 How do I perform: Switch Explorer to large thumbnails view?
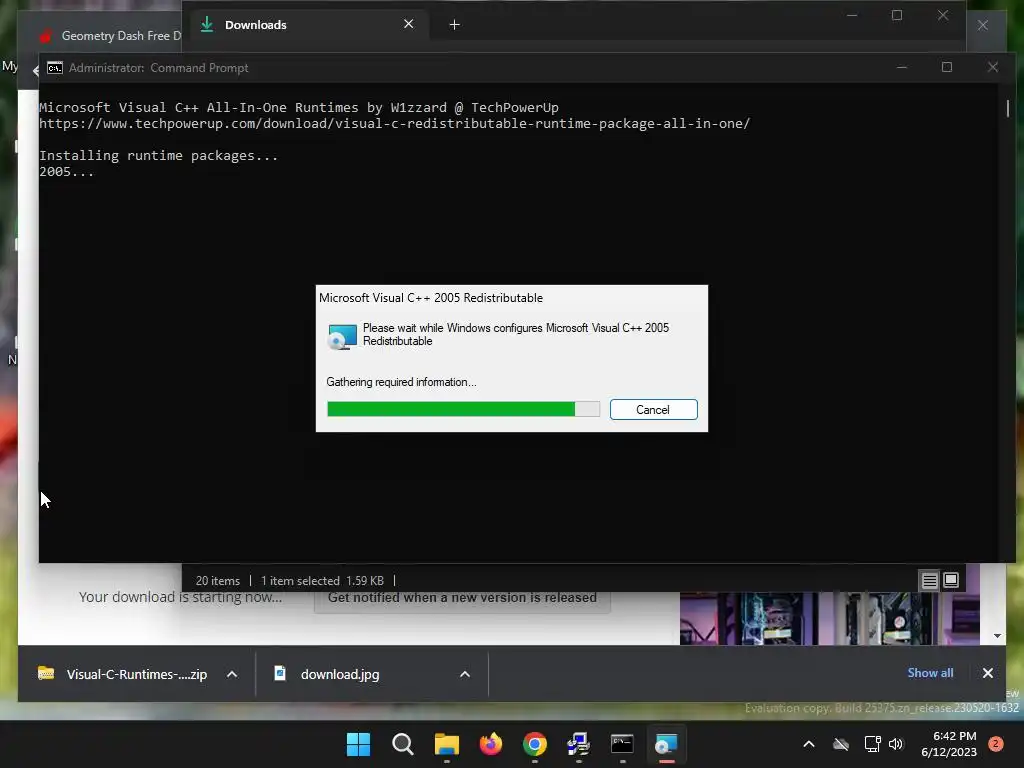[x=951, y=580]
